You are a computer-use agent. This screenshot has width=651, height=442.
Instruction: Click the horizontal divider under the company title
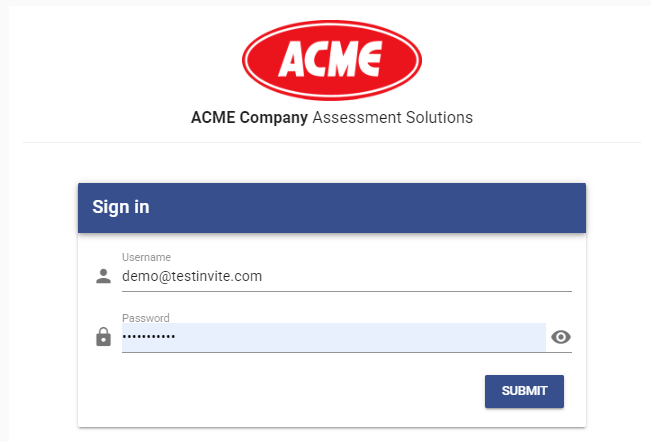click(332, 142)
